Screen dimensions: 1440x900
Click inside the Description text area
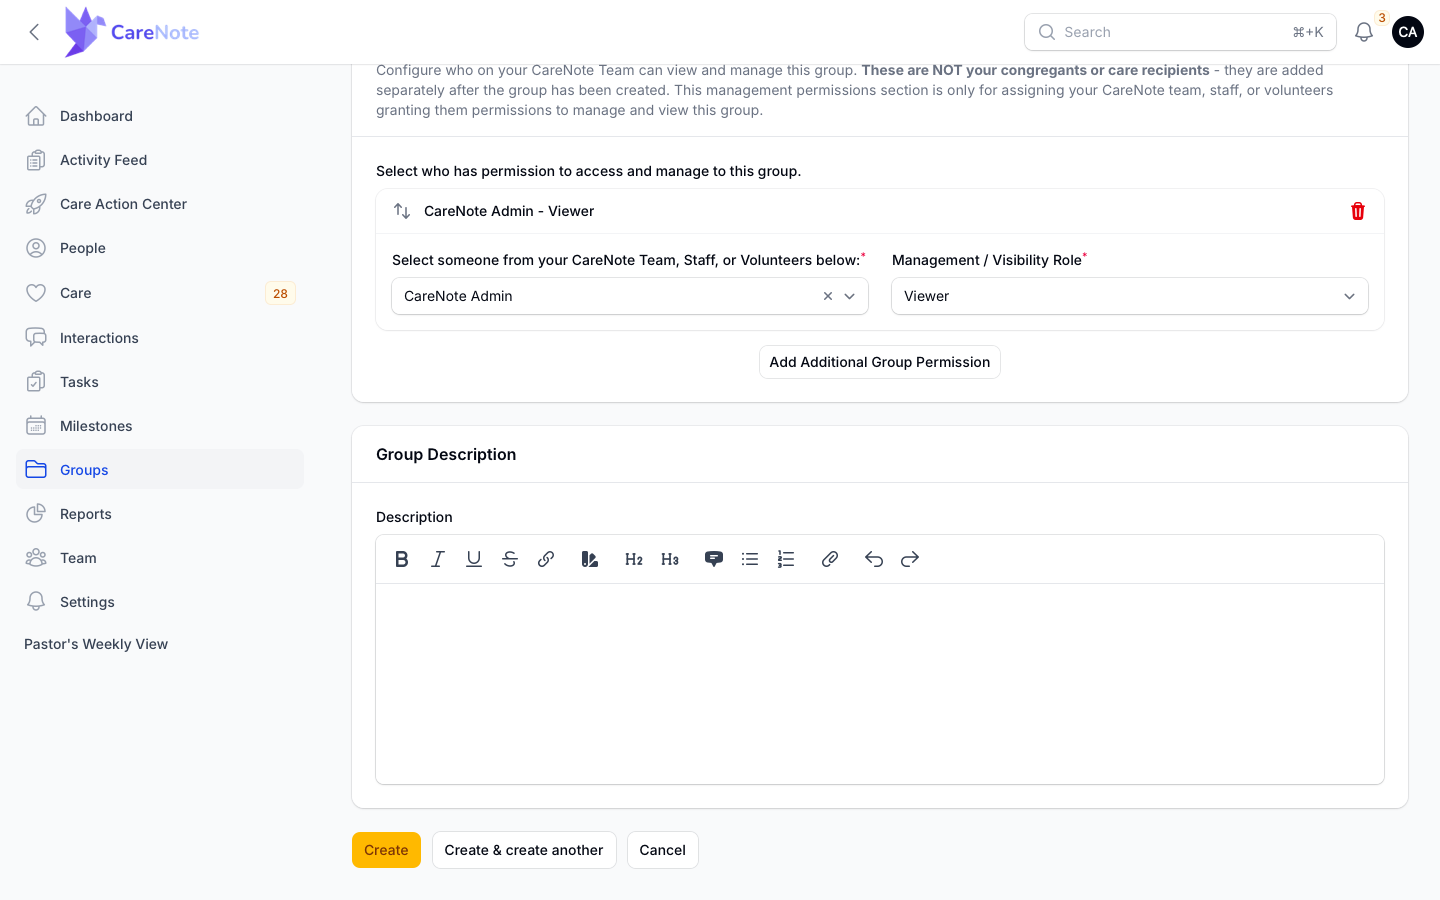point(880,684)
